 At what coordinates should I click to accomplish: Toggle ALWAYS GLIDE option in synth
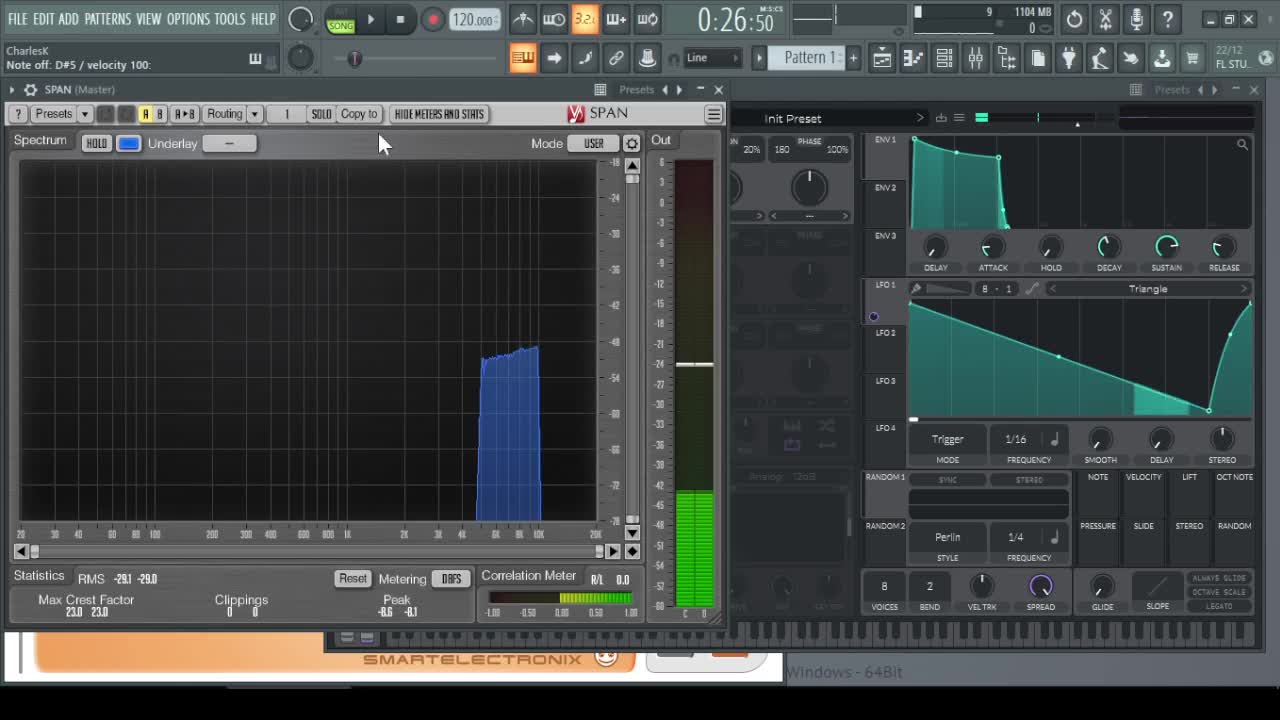click(1219, 578)
